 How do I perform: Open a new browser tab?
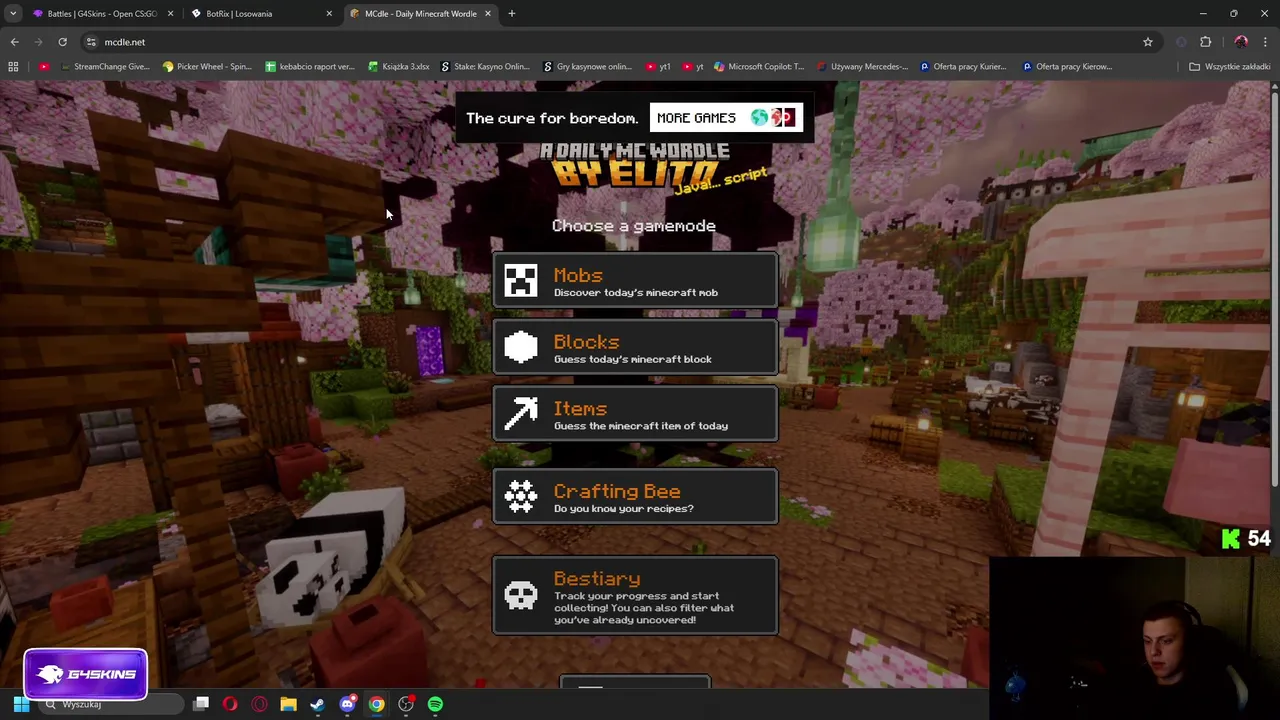(x=512, y=14)
